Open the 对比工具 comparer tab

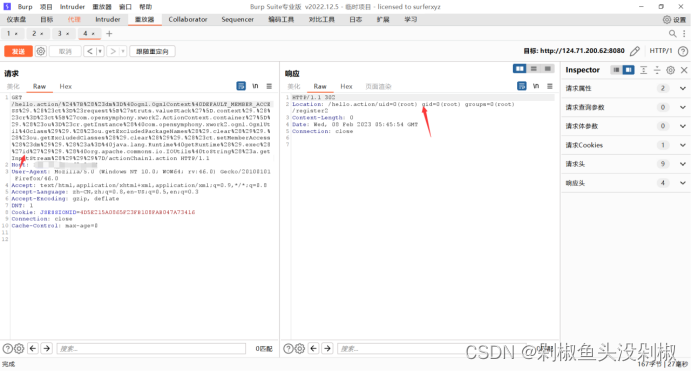pos(321,19)
